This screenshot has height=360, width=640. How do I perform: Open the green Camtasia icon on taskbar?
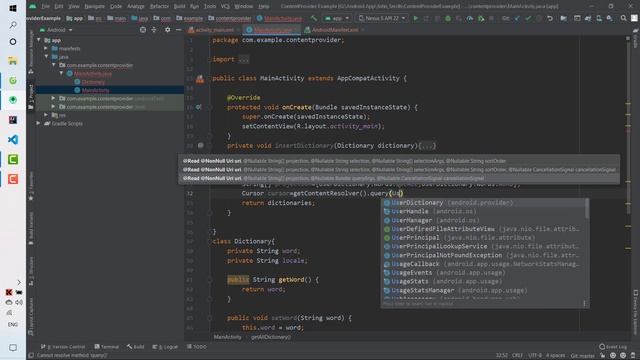(x=13, y=159)
